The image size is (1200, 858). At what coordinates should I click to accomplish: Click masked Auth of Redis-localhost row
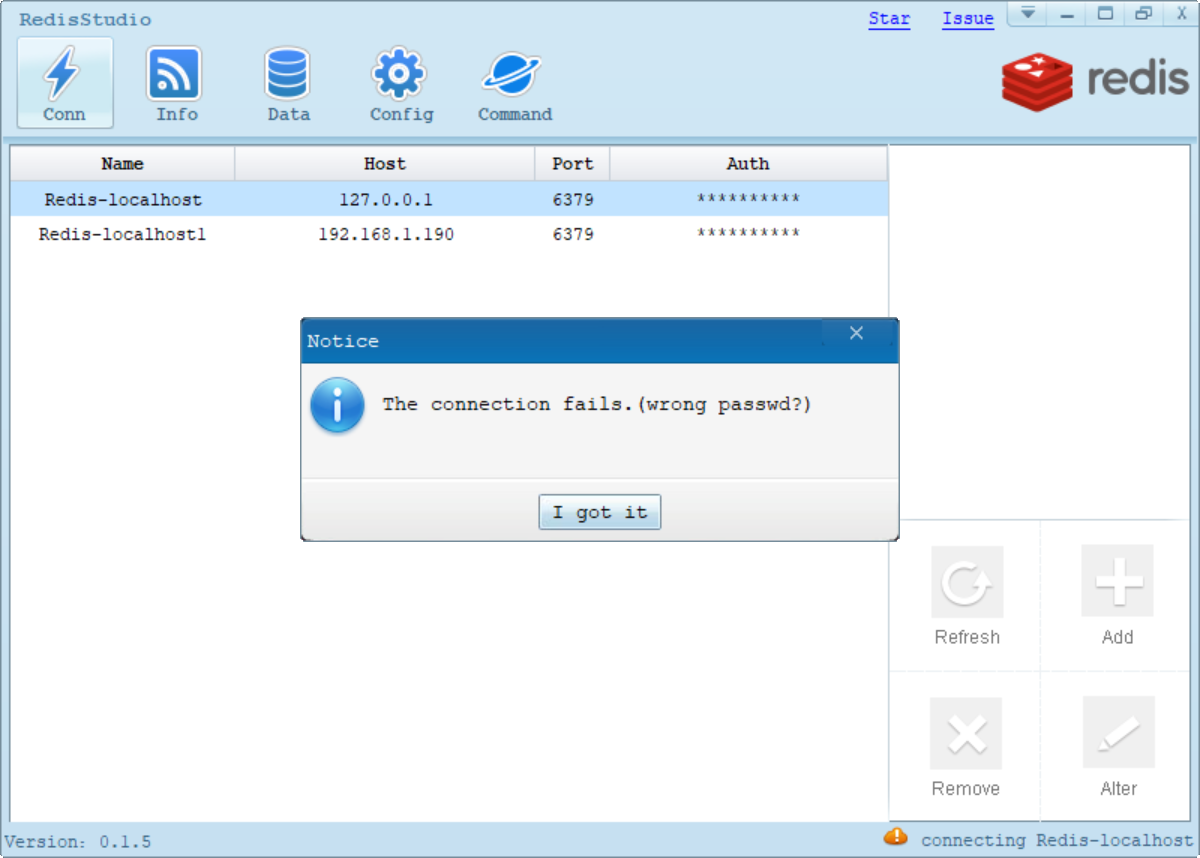pos(748,200)
